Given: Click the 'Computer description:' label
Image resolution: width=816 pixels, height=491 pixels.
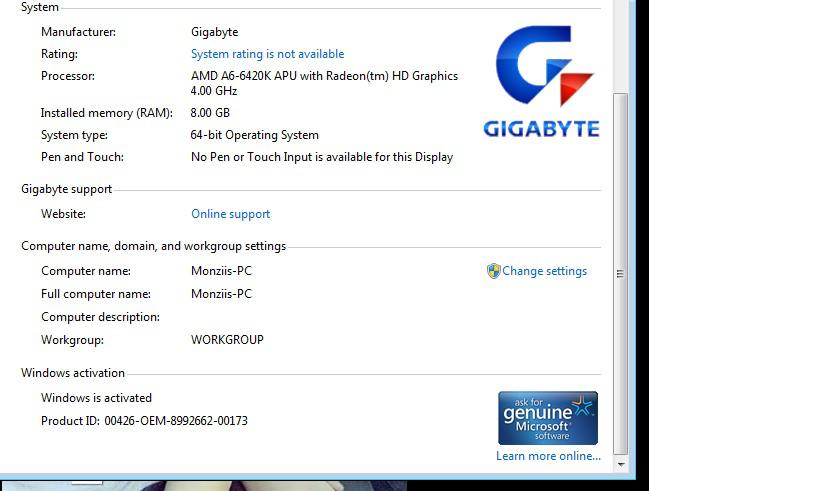Looking at the screenshot, I should coord(100,317).
